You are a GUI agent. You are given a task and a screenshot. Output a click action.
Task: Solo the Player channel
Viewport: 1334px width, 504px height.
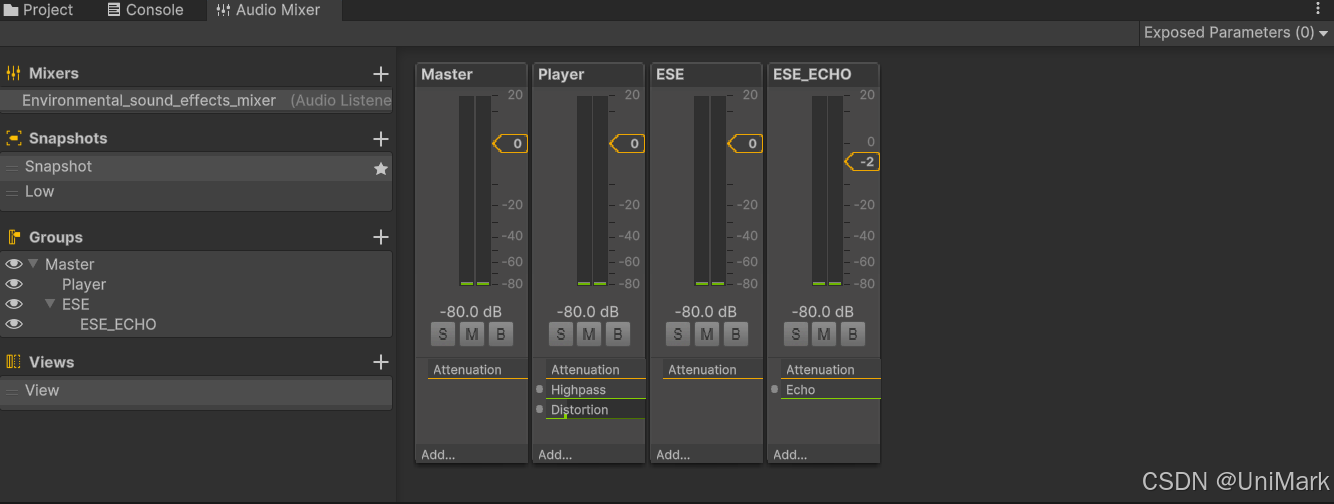[561, 334]
